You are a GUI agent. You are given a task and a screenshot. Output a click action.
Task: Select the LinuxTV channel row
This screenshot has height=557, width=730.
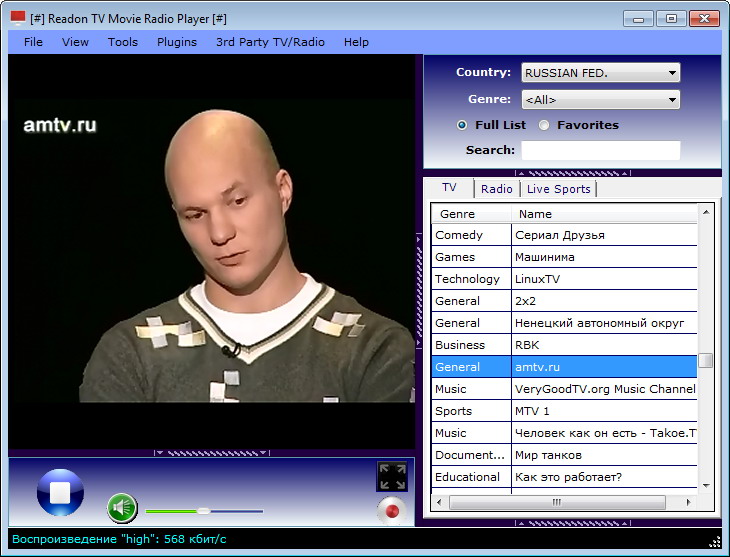(564, 278)
